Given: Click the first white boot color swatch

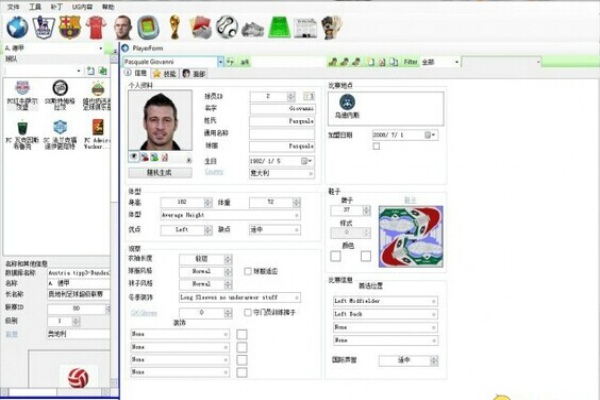Looking at the screenshot, I should [337, 255].
